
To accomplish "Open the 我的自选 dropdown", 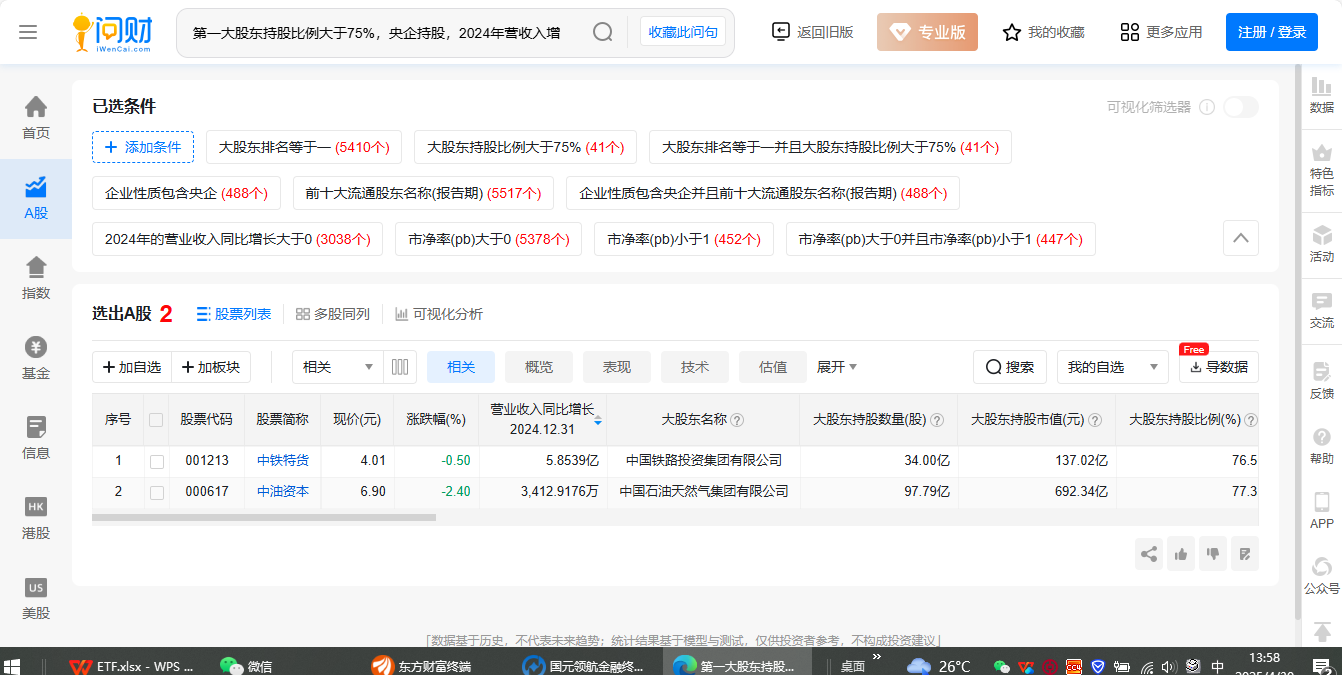I will tap(1113, 367).
